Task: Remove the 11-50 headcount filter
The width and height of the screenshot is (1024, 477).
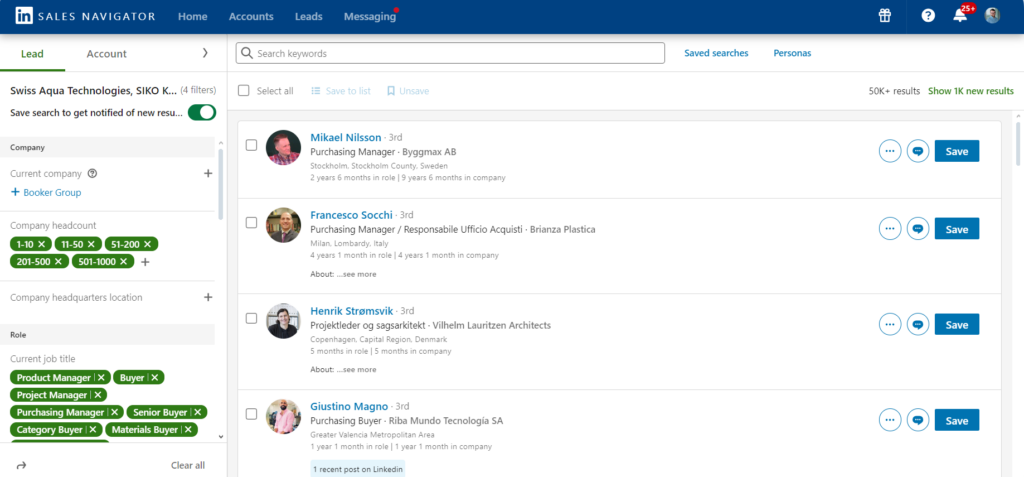Action: (91, 244)
